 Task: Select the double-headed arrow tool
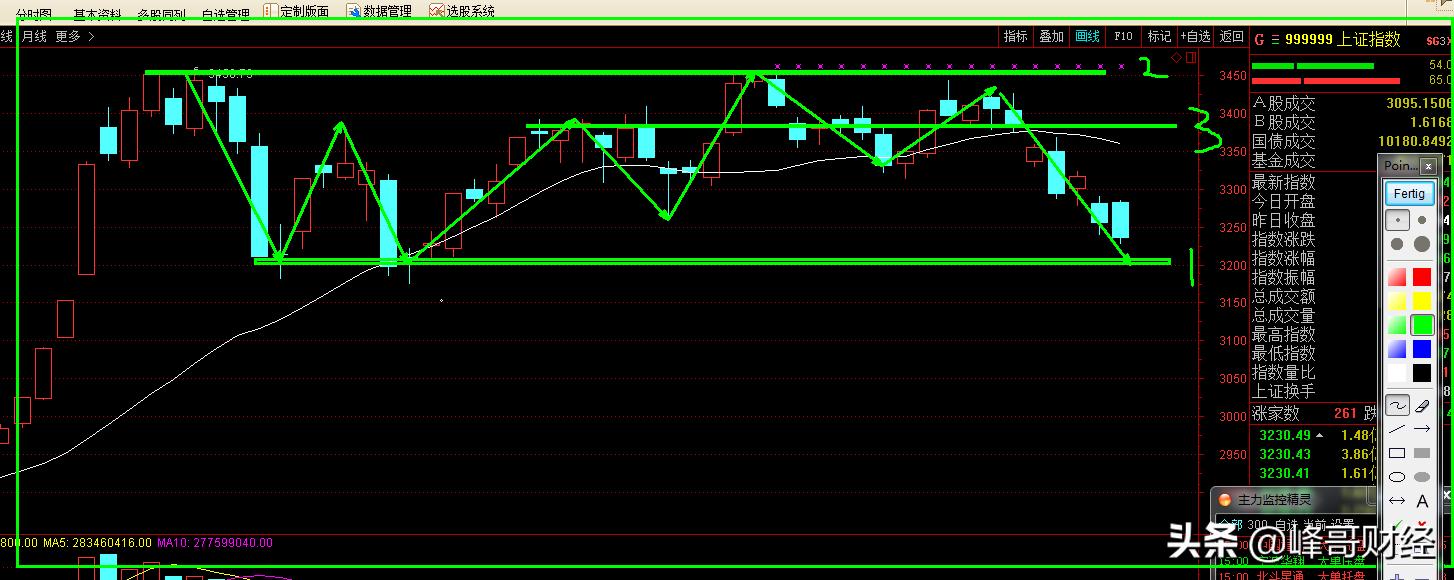pos(1397,501)
